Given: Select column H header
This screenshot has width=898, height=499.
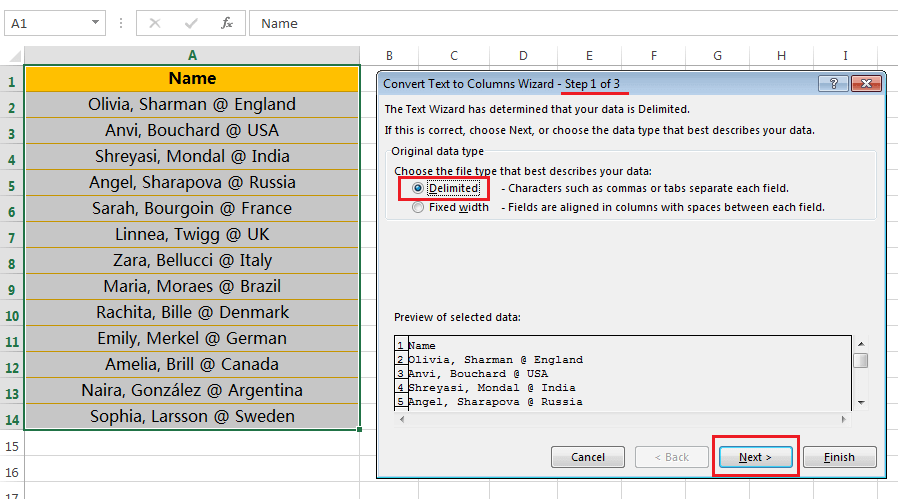Looking at the screenshot, I should coord(781,55).
